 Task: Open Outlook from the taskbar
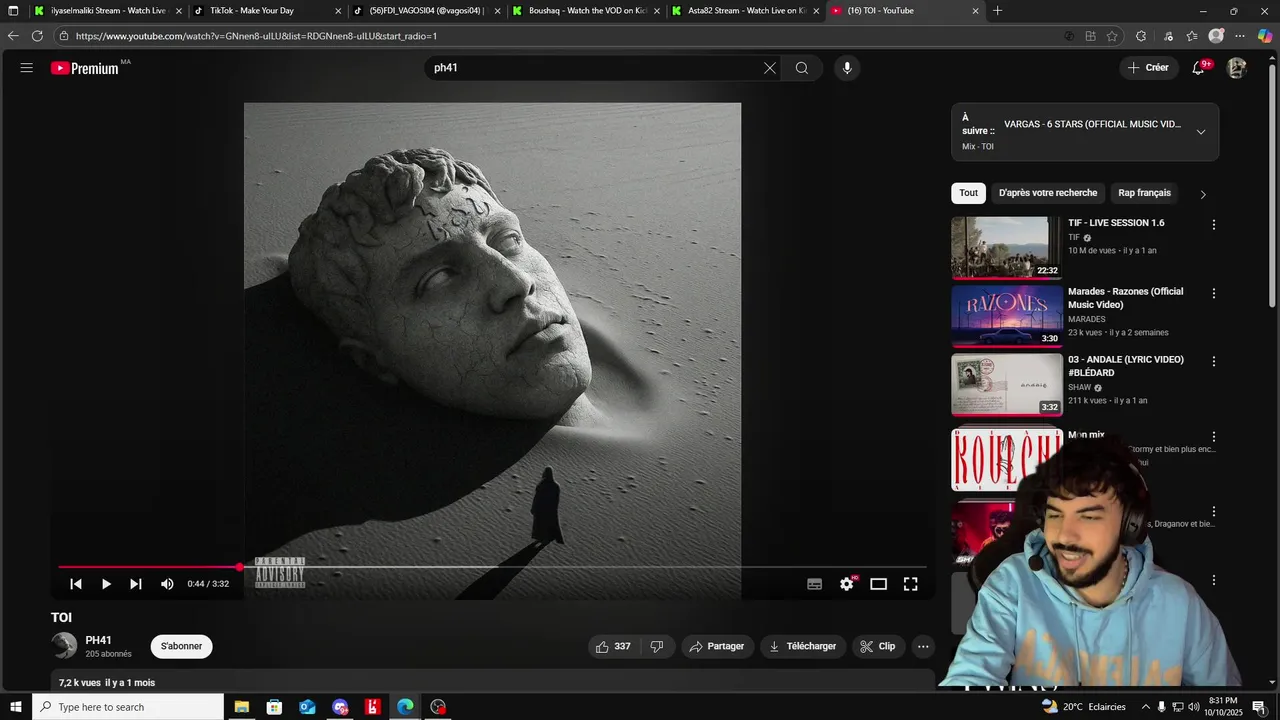coord(307,707)
